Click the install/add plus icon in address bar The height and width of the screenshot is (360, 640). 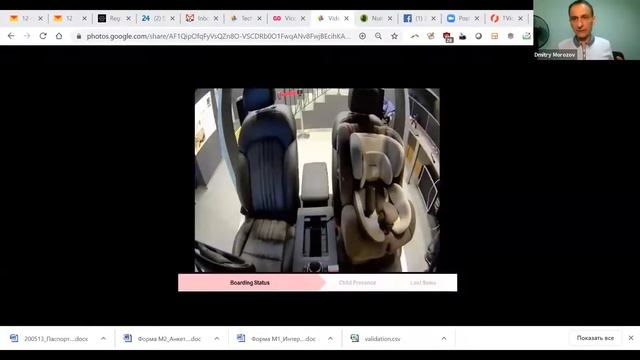362,36
